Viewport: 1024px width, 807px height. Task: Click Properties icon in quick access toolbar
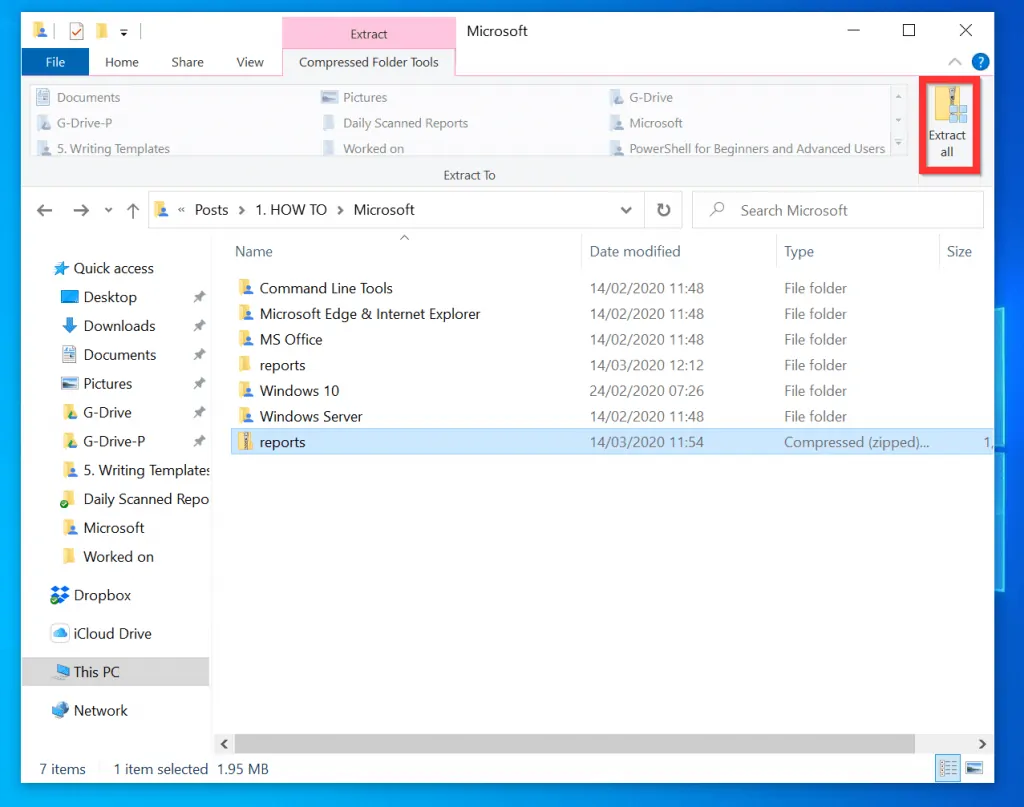coord(77,31)
